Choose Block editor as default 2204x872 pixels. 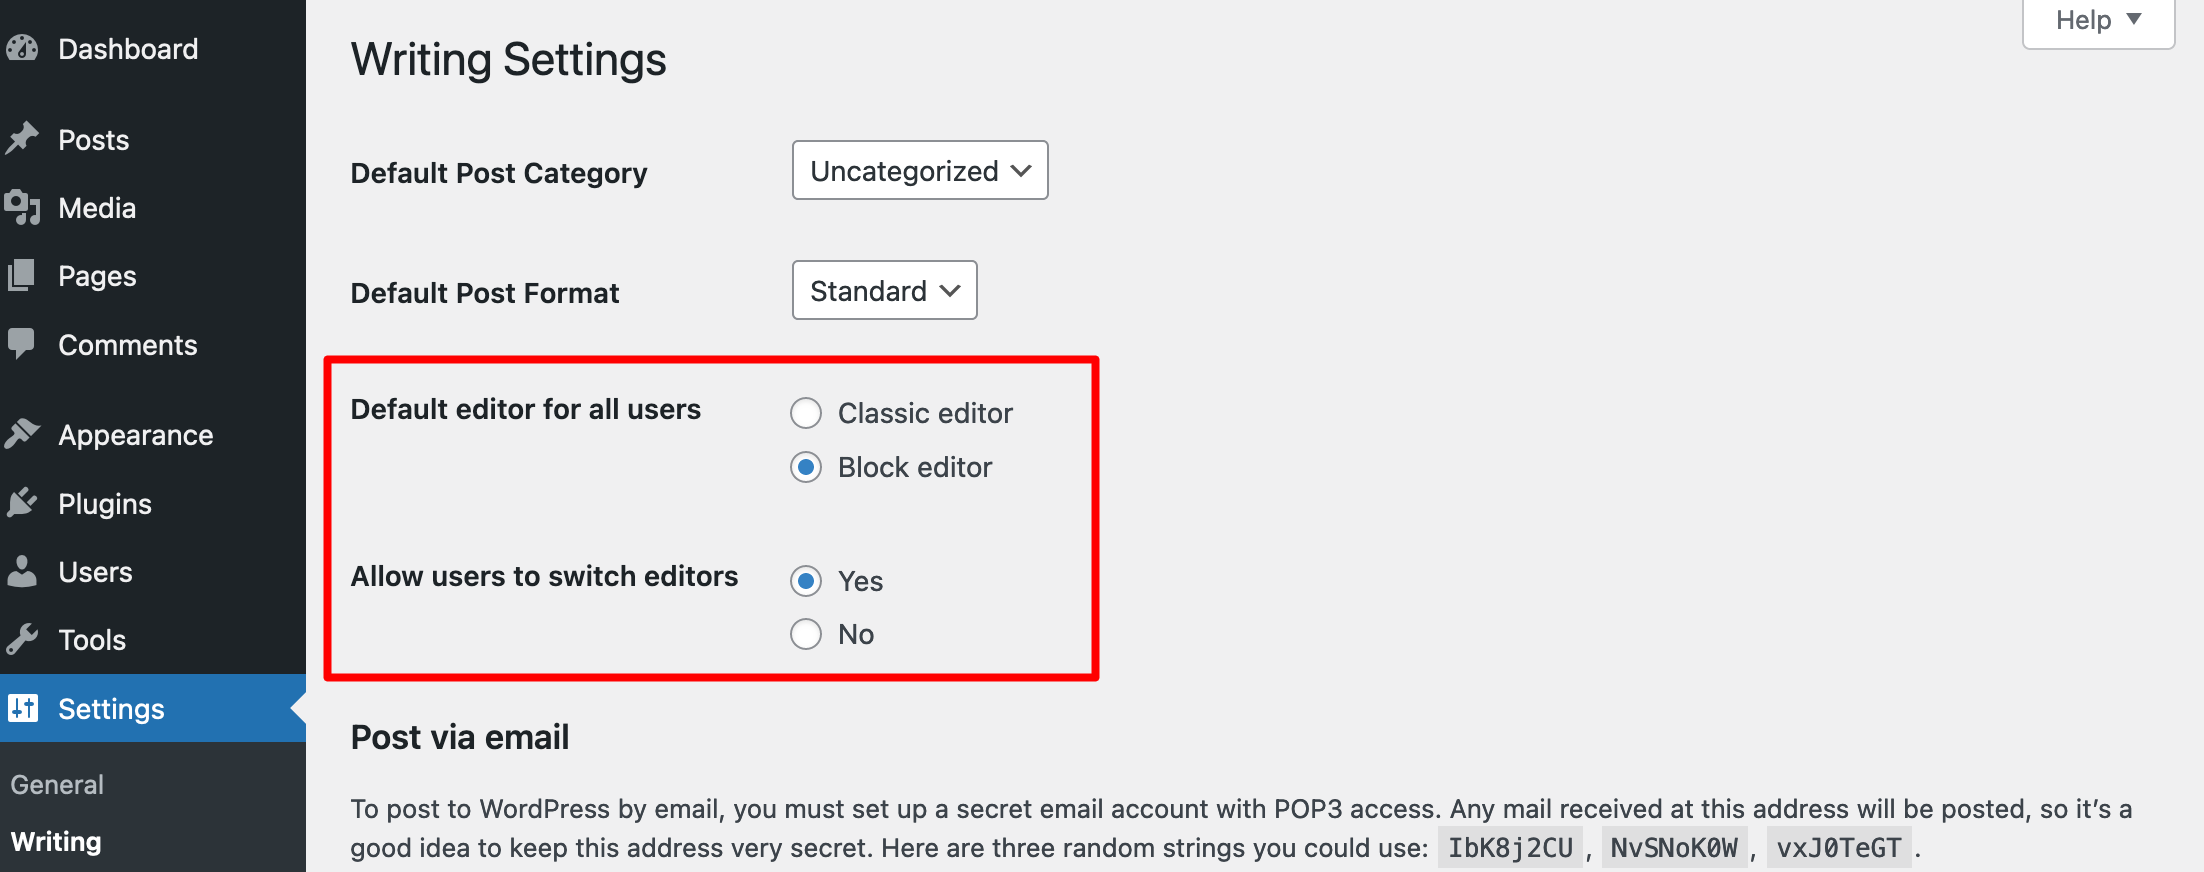pyautogui.click(x=806, y=466)
